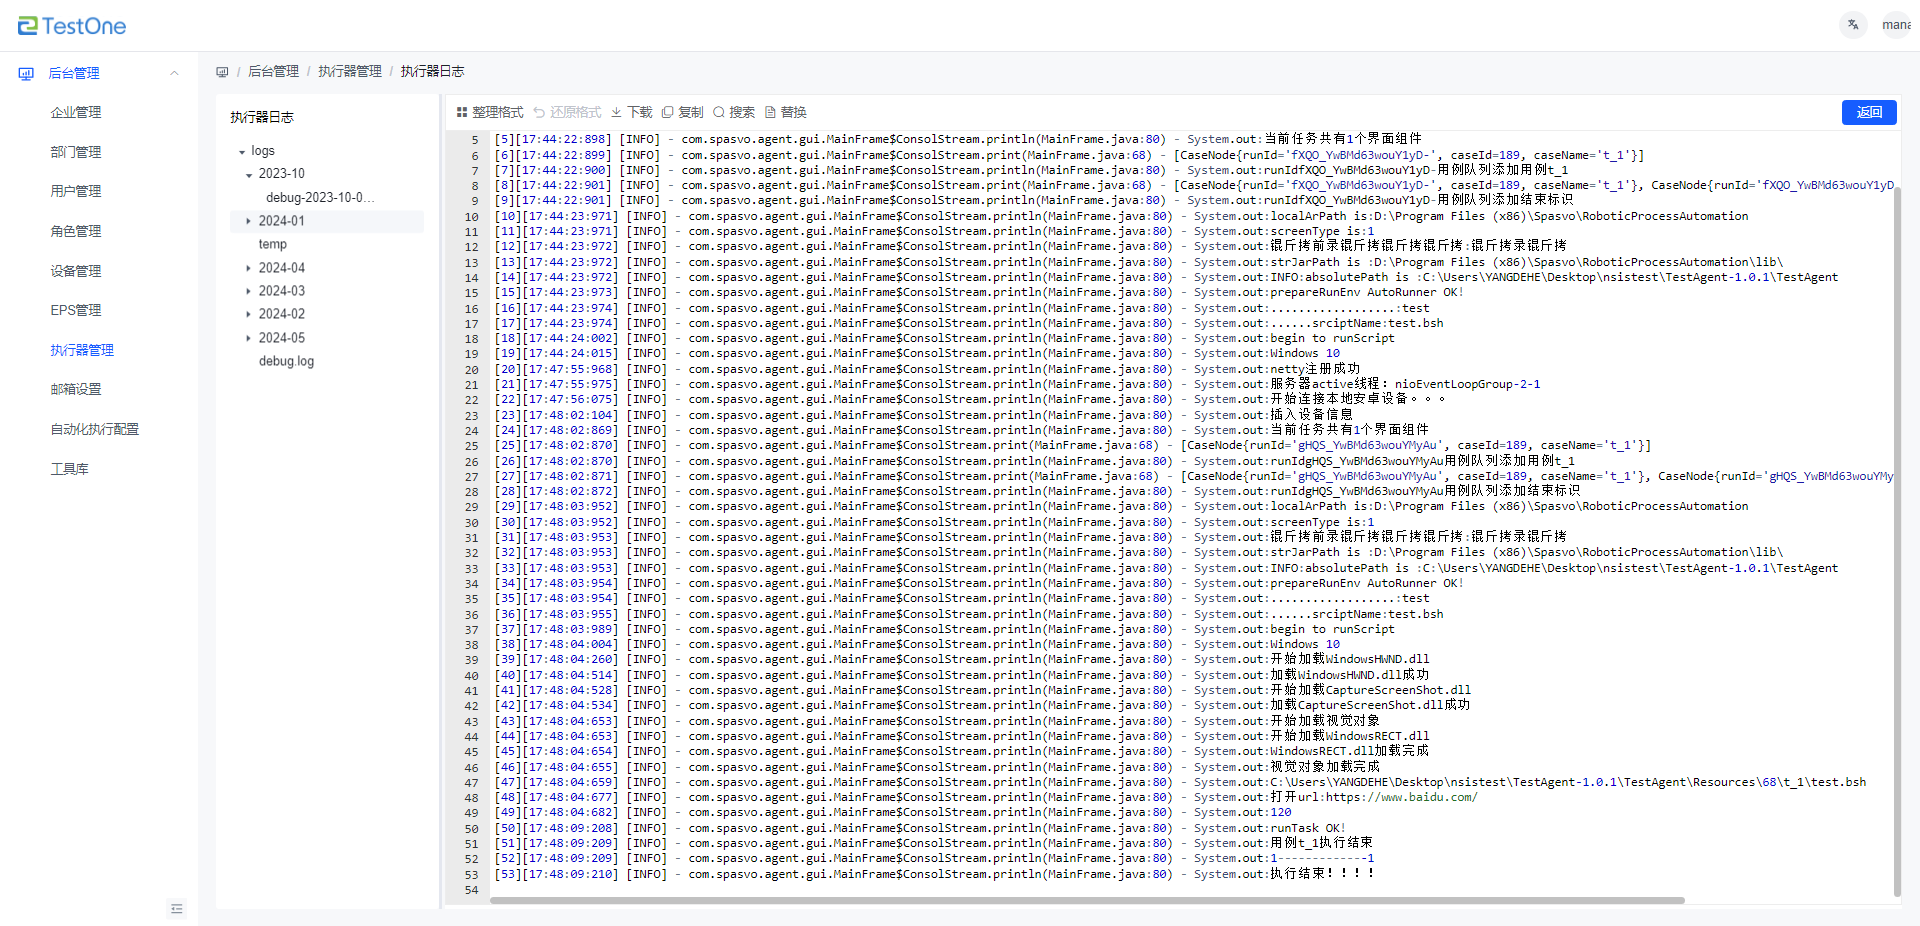Click log line 46 text 视觉对象加载完成
Image resolution: width=1920 pixels, height=926 pixels.
click(1325, 767)
